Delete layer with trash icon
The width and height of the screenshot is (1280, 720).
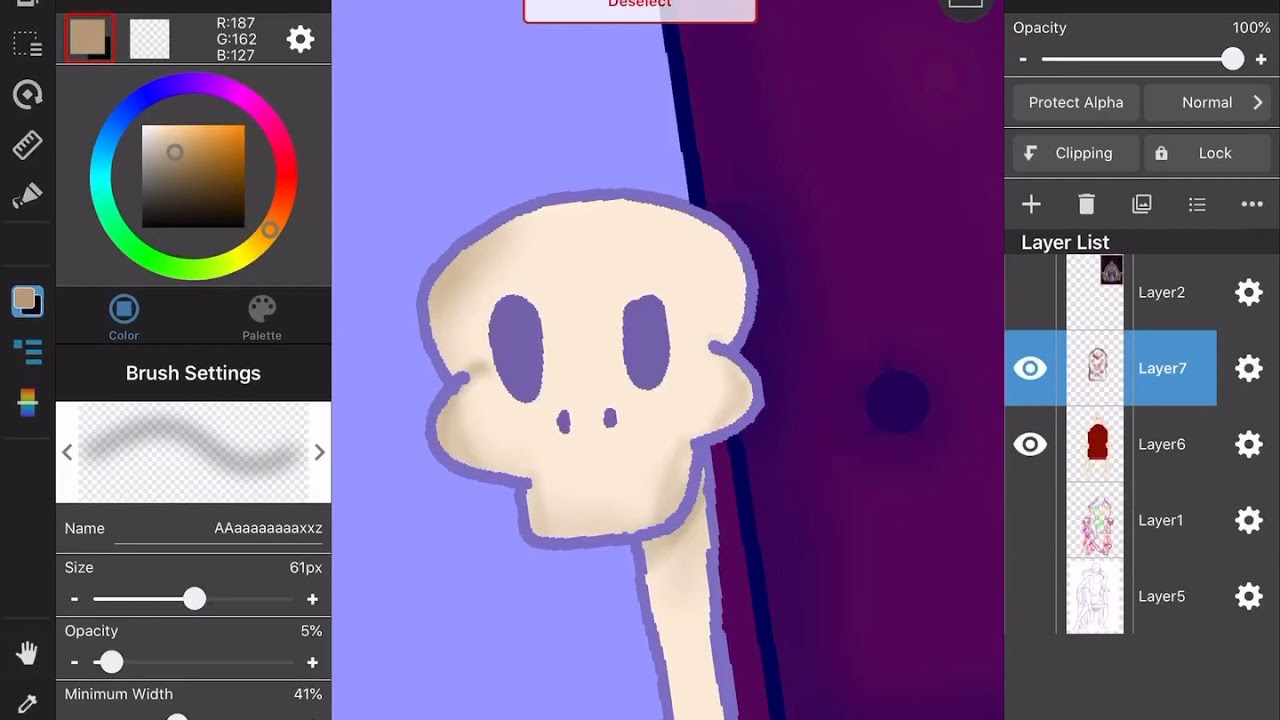pyautogui.click(x=1086, y=204)
